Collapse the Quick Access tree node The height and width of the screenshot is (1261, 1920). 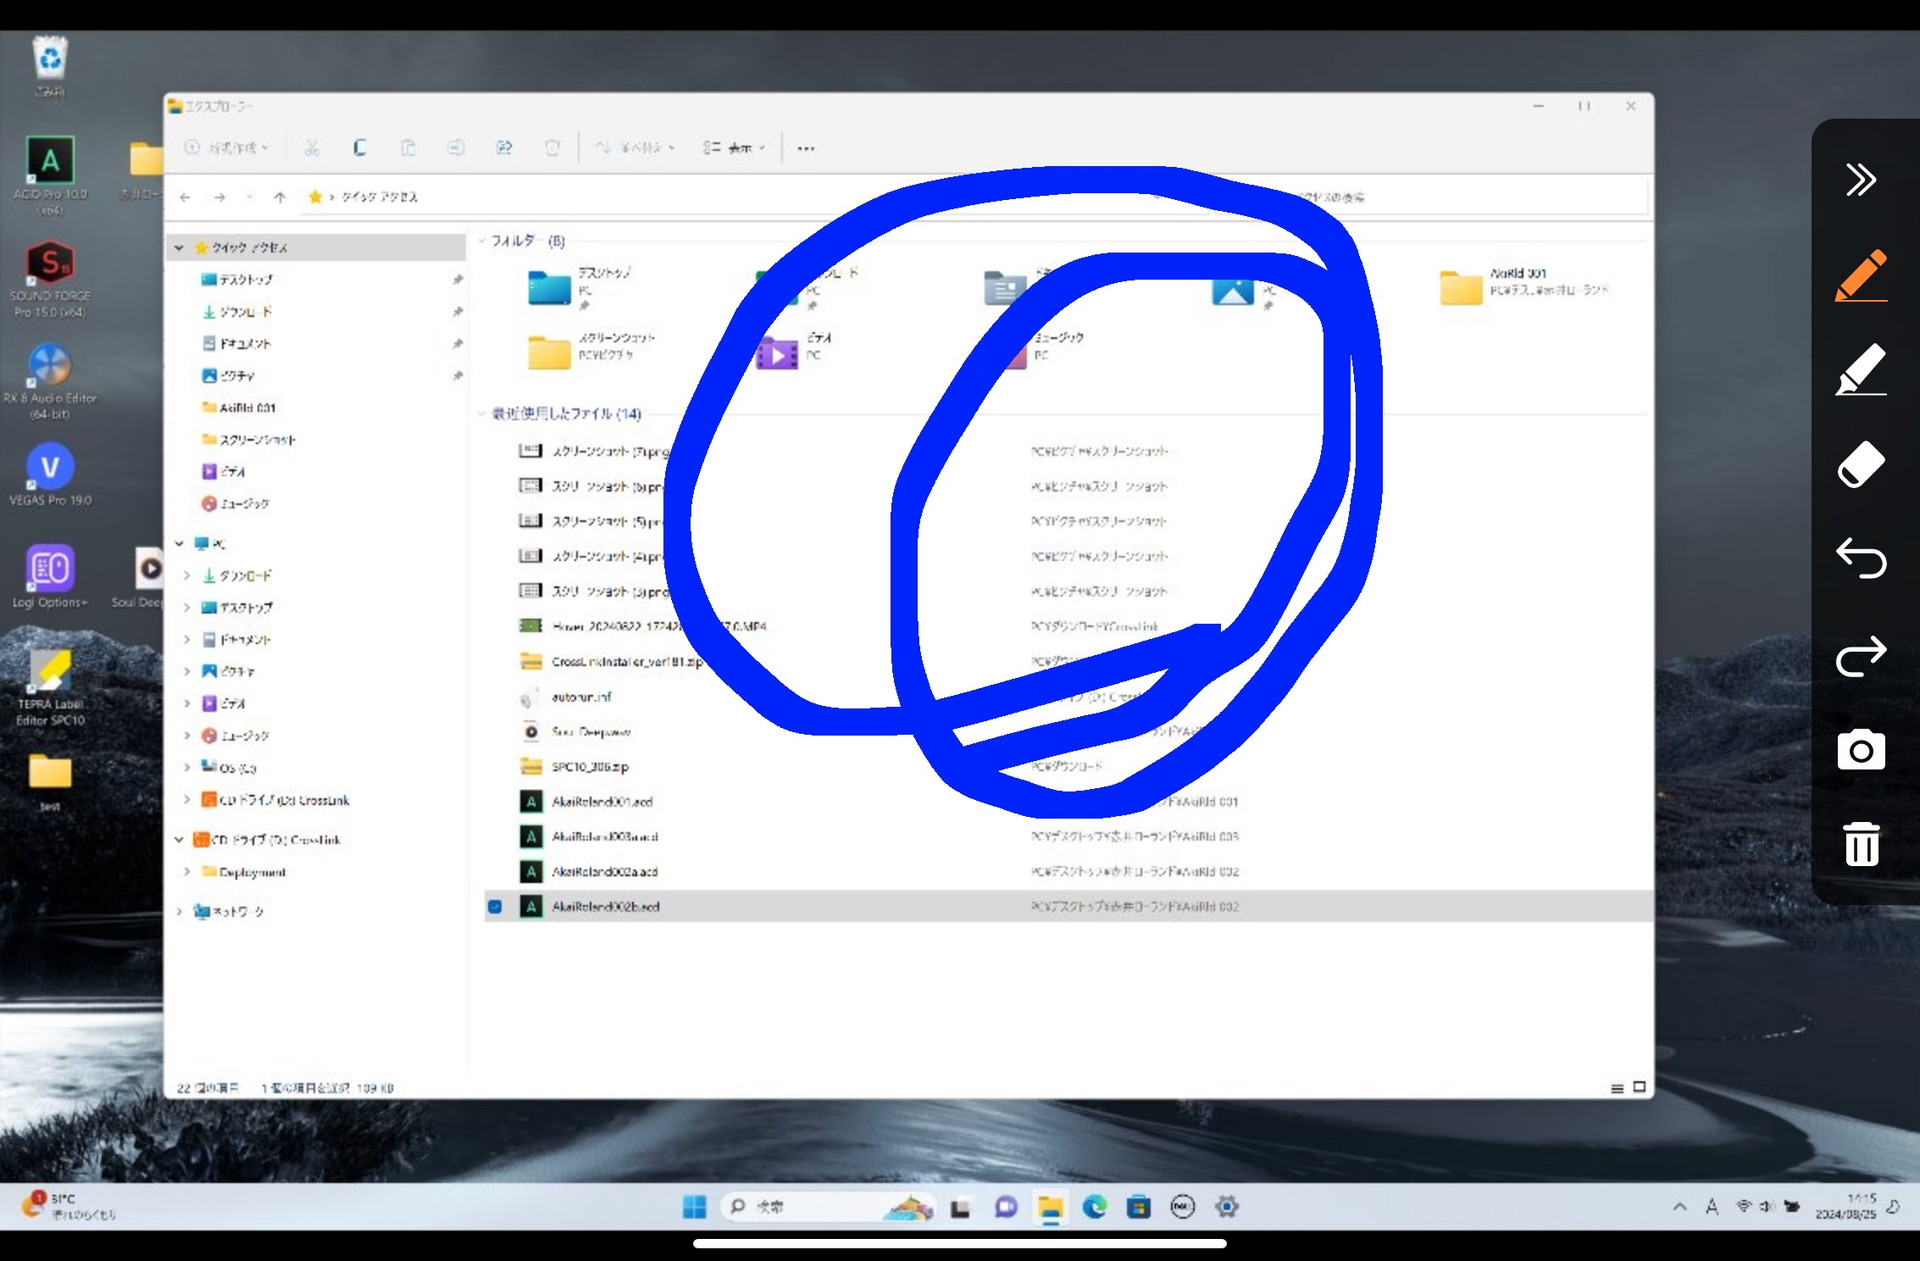click(179, 247)
